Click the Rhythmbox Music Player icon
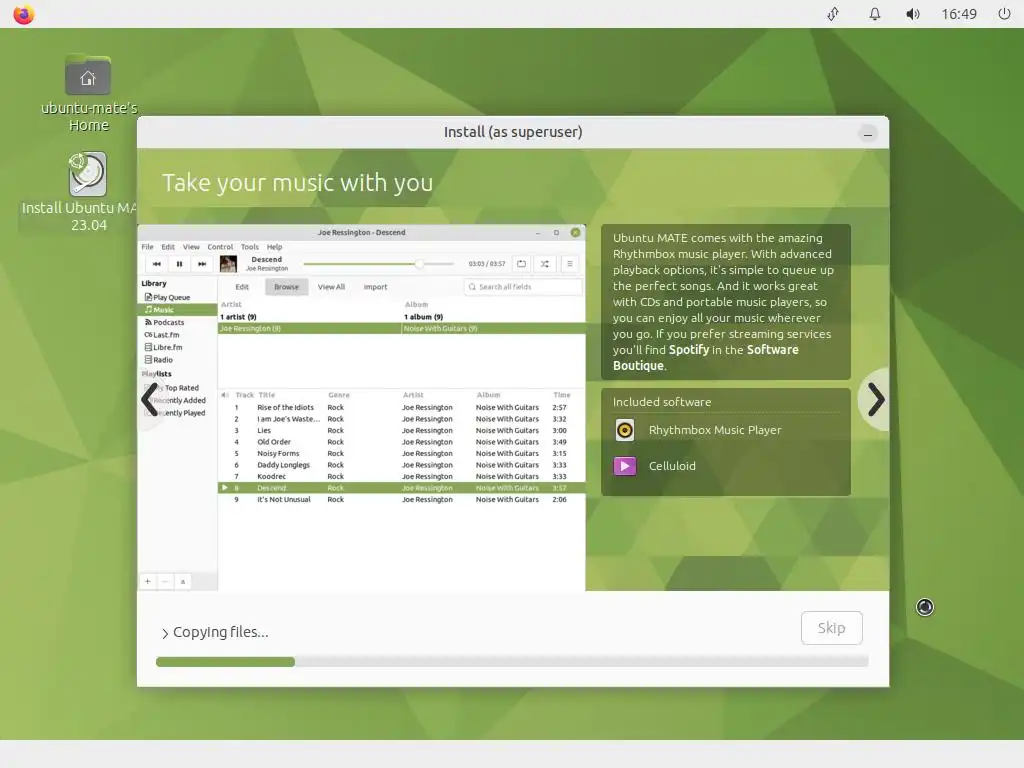This screenshot has width=1024, height=768. point(625,430)
